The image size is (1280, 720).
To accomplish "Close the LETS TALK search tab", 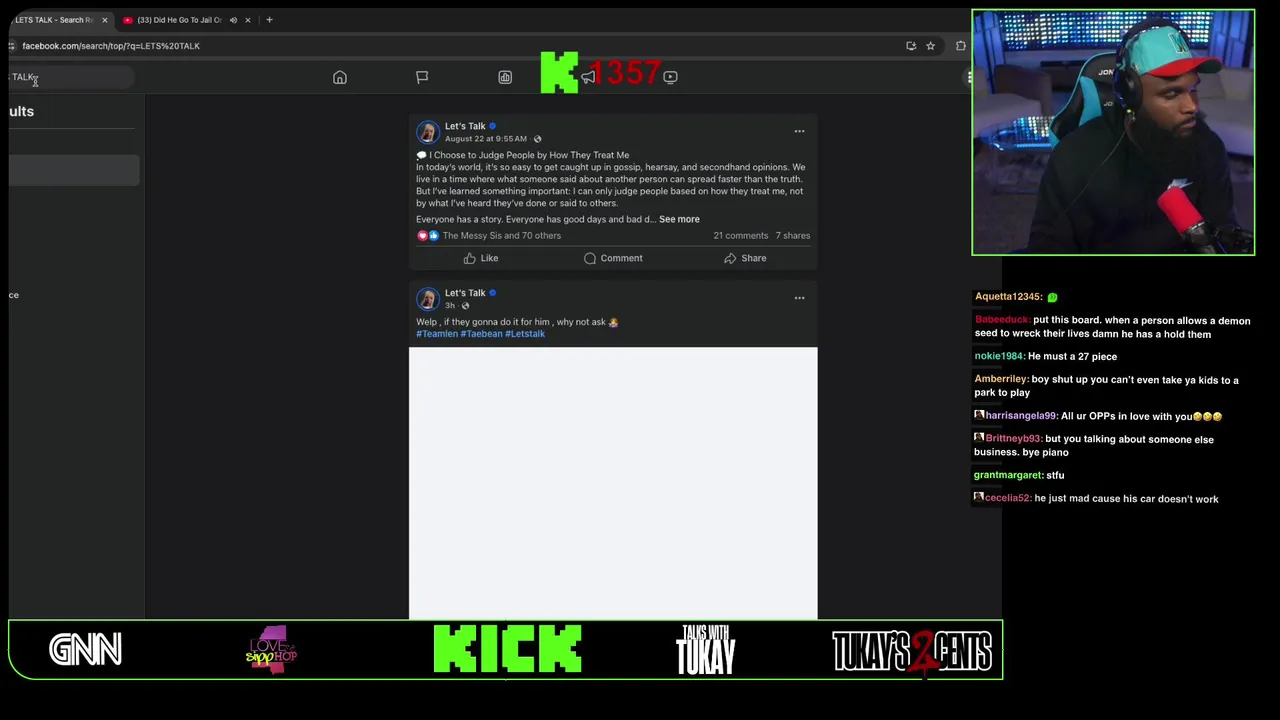I will point(104,20).
